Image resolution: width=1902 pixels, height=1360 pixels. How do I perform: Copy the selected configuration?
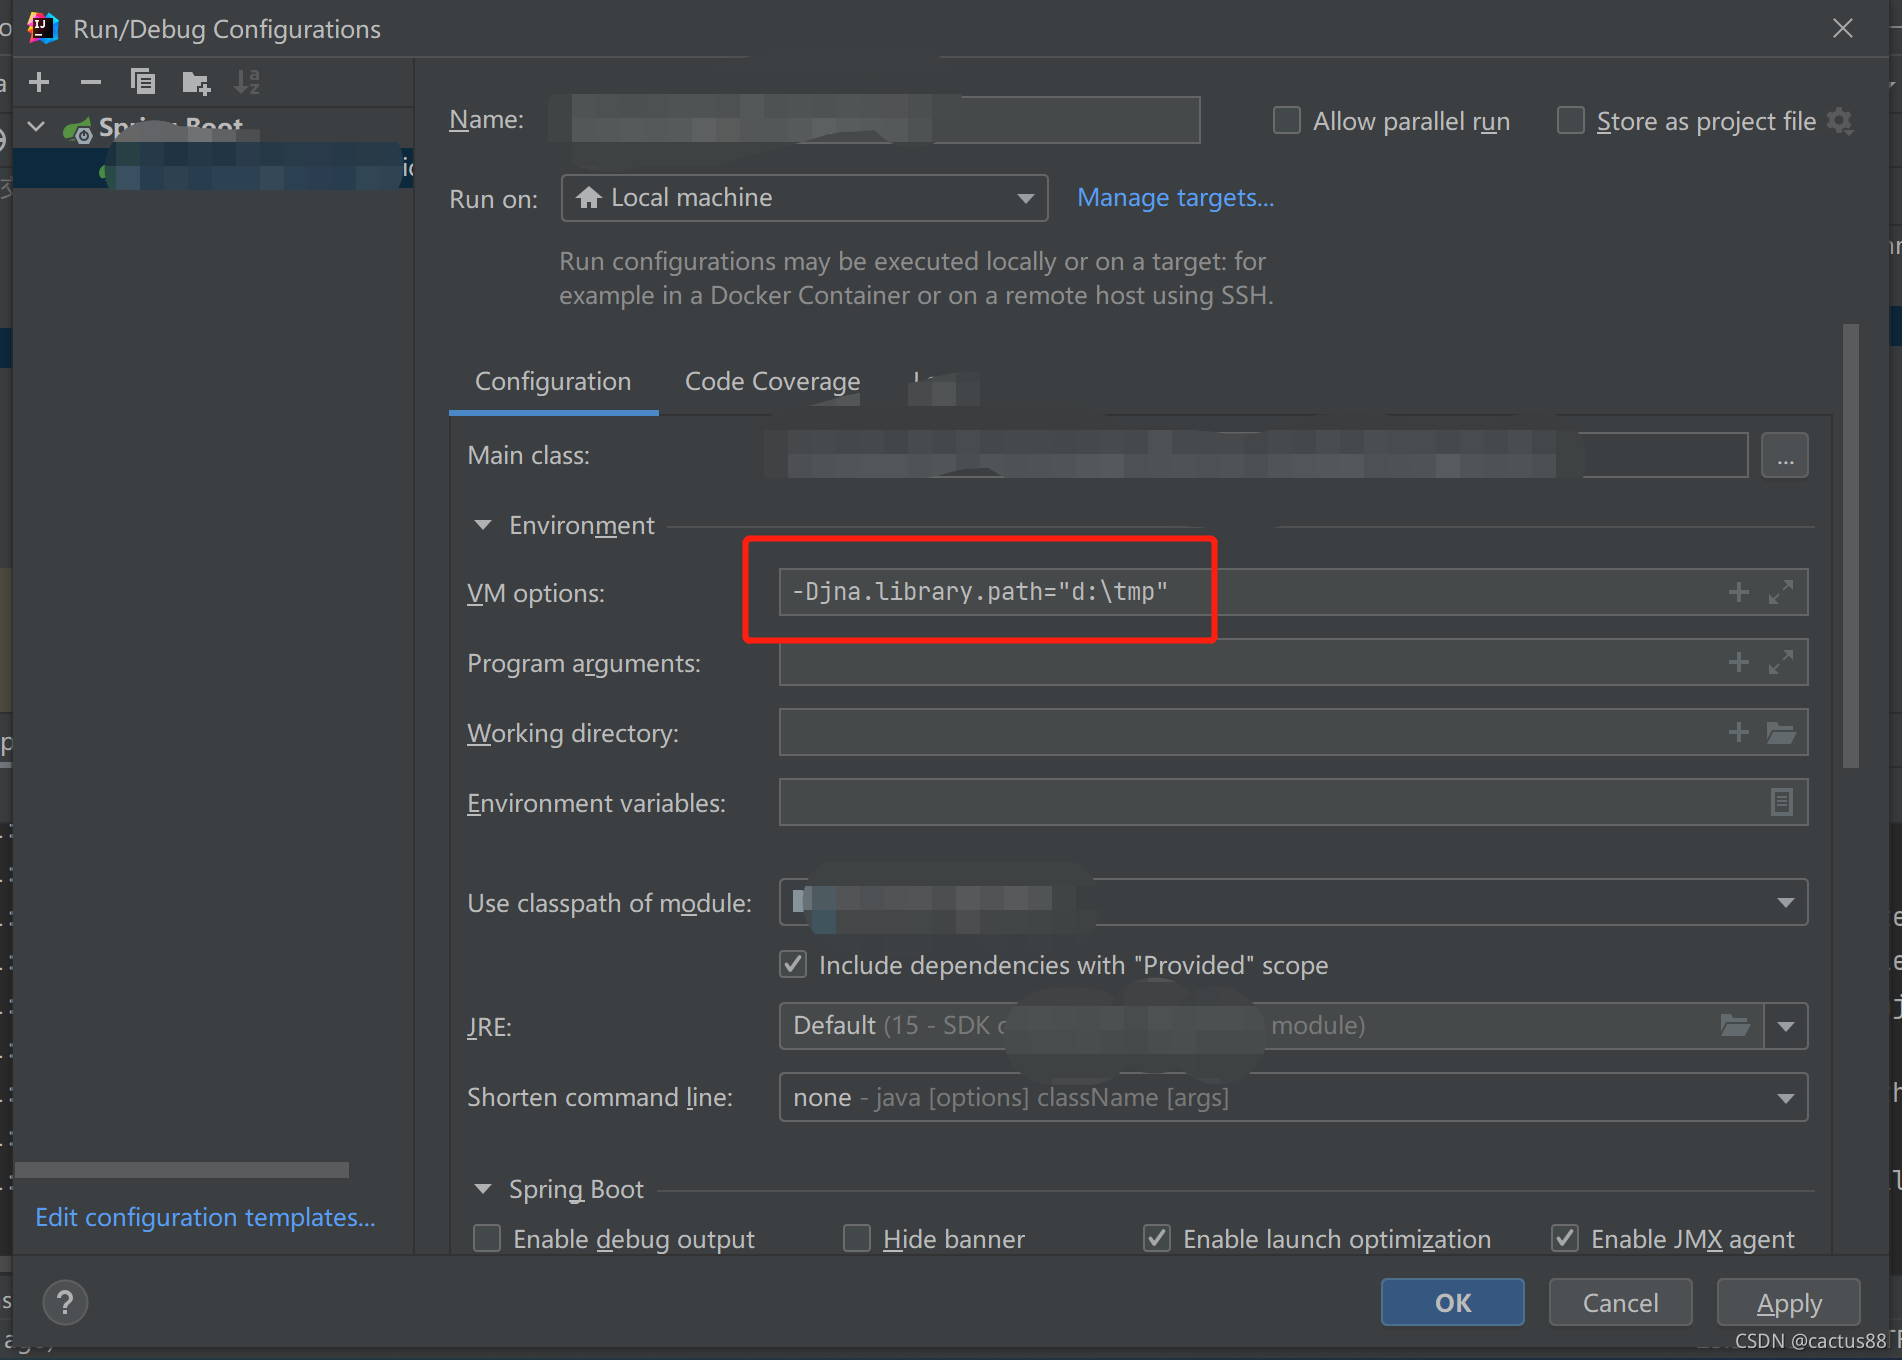tap(143, 82)
